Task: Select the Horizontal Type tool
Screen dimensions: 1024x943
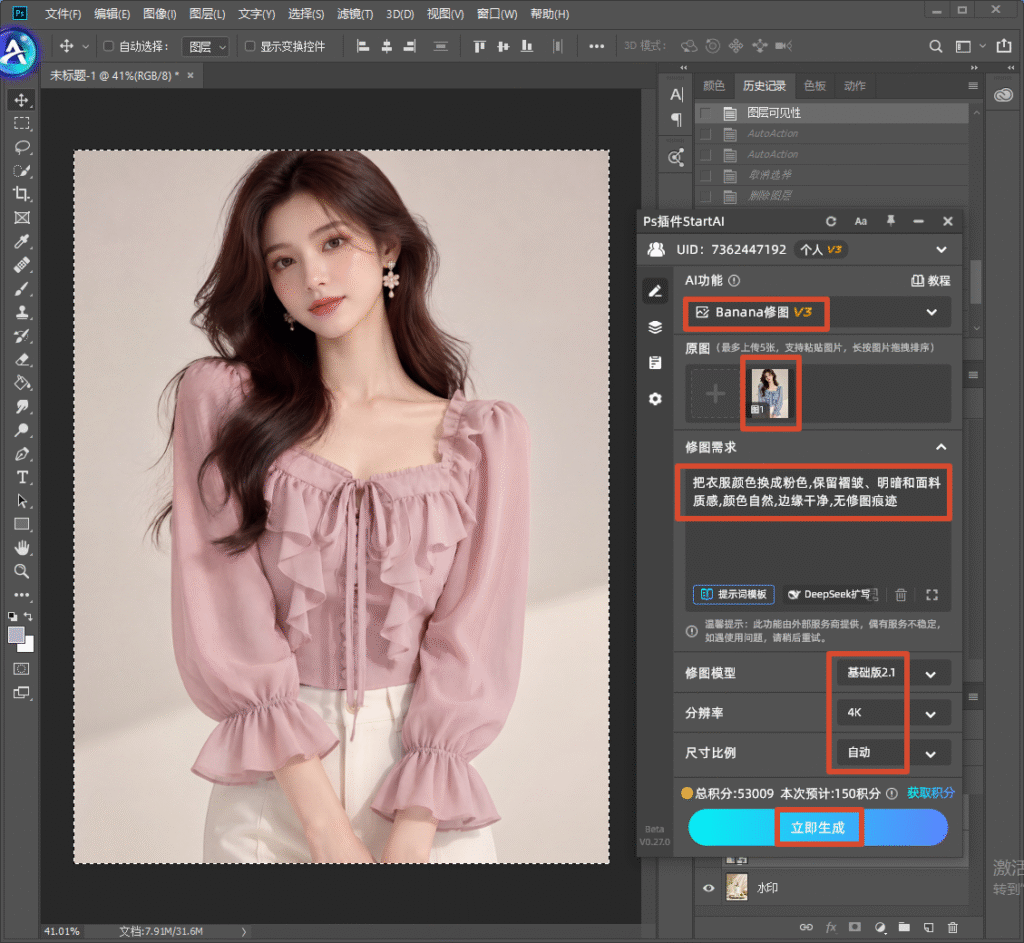Action: 22,477
